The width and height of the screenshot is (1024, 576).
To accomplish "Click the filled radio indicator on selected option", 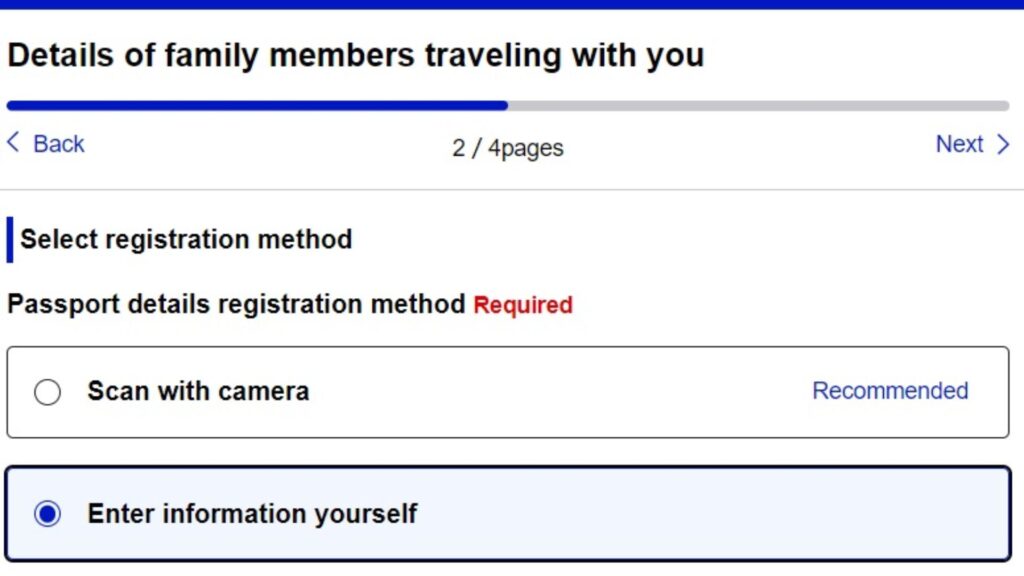I will pos(48,513).
